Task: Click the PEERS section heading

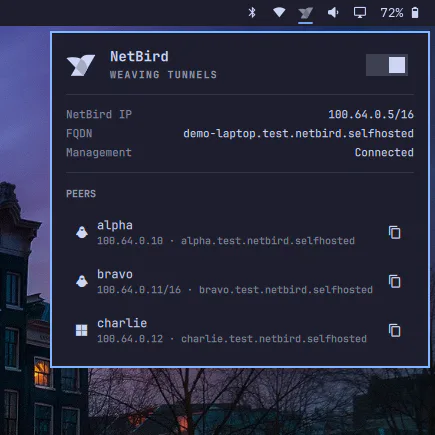Action: [81, 194]
